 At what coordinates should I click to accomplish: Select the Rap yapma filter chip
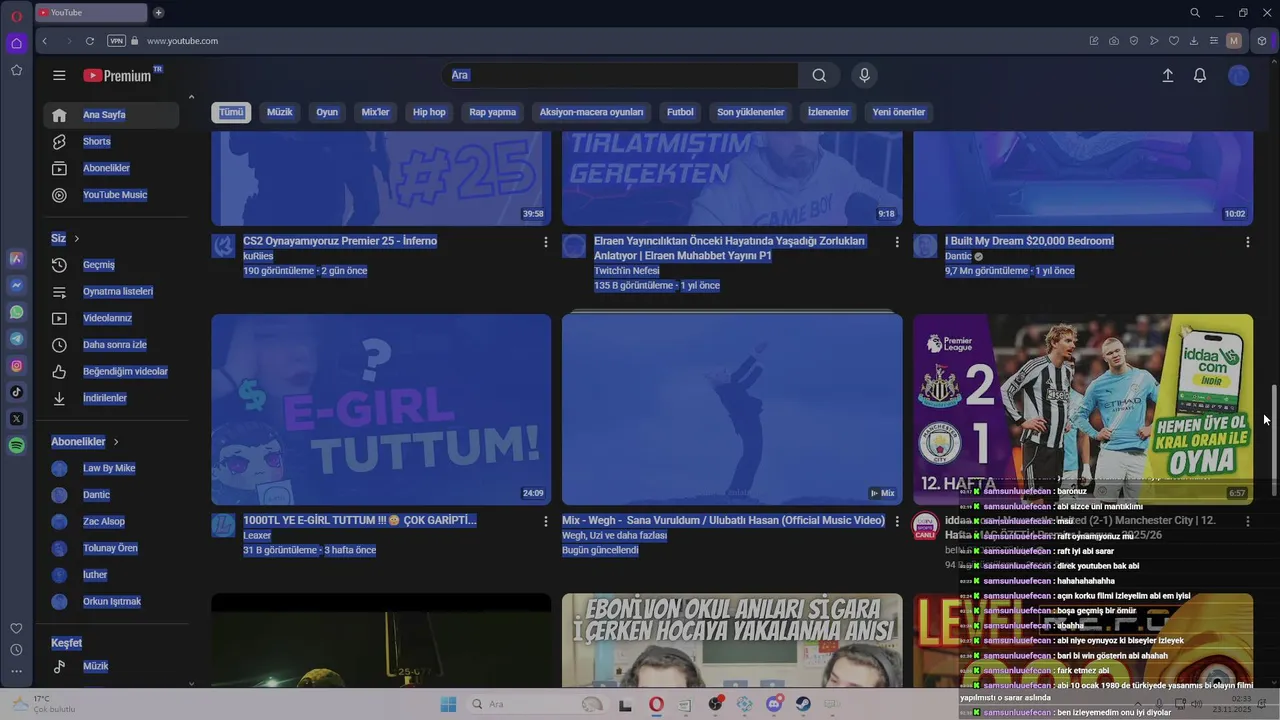493,112
